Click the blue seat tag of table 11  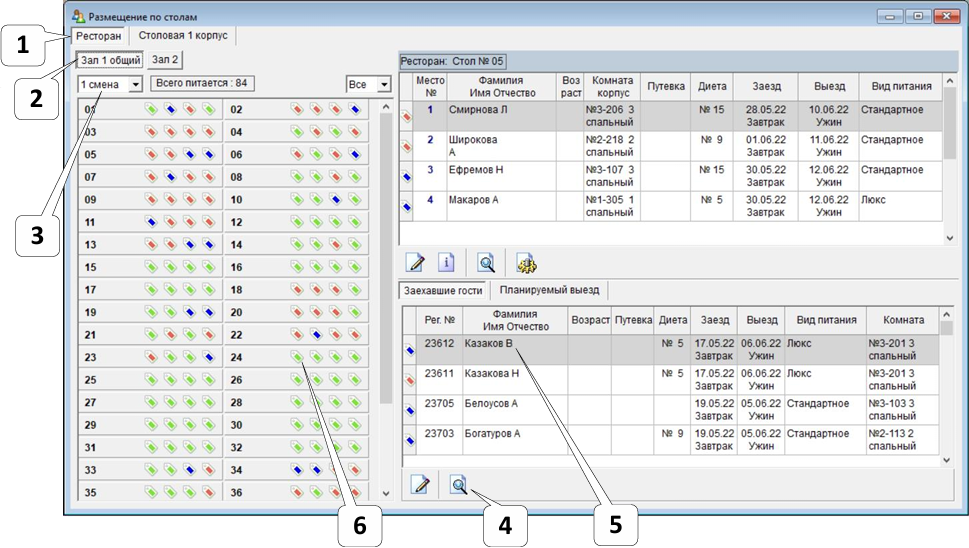pos(151,222)
